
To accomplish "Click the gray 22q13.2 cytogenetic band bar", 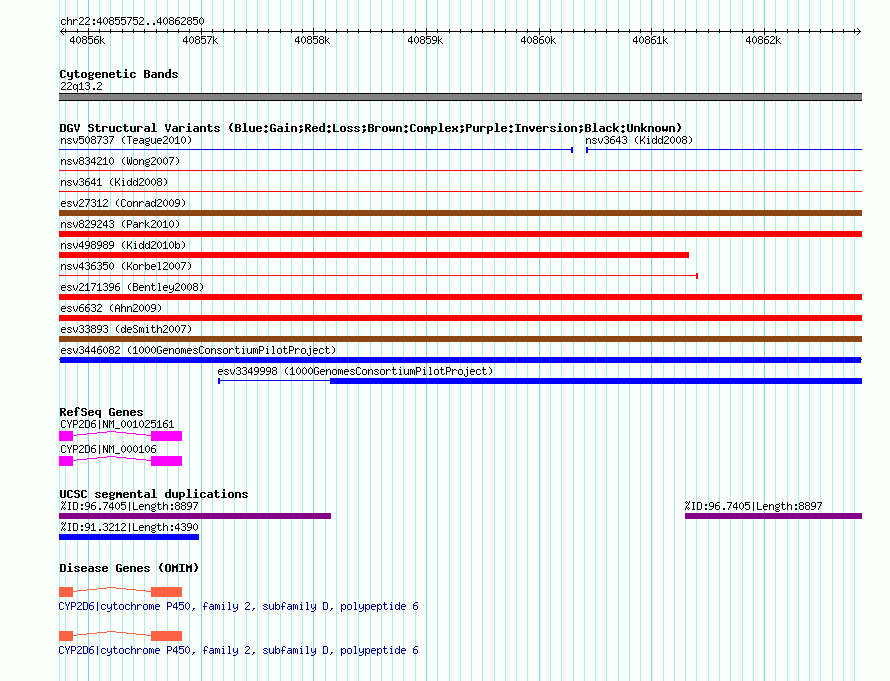I will [460, 97].
